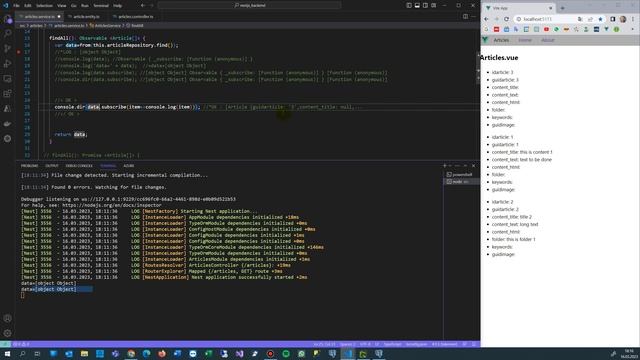Close the terminal panel

(473, 166)
